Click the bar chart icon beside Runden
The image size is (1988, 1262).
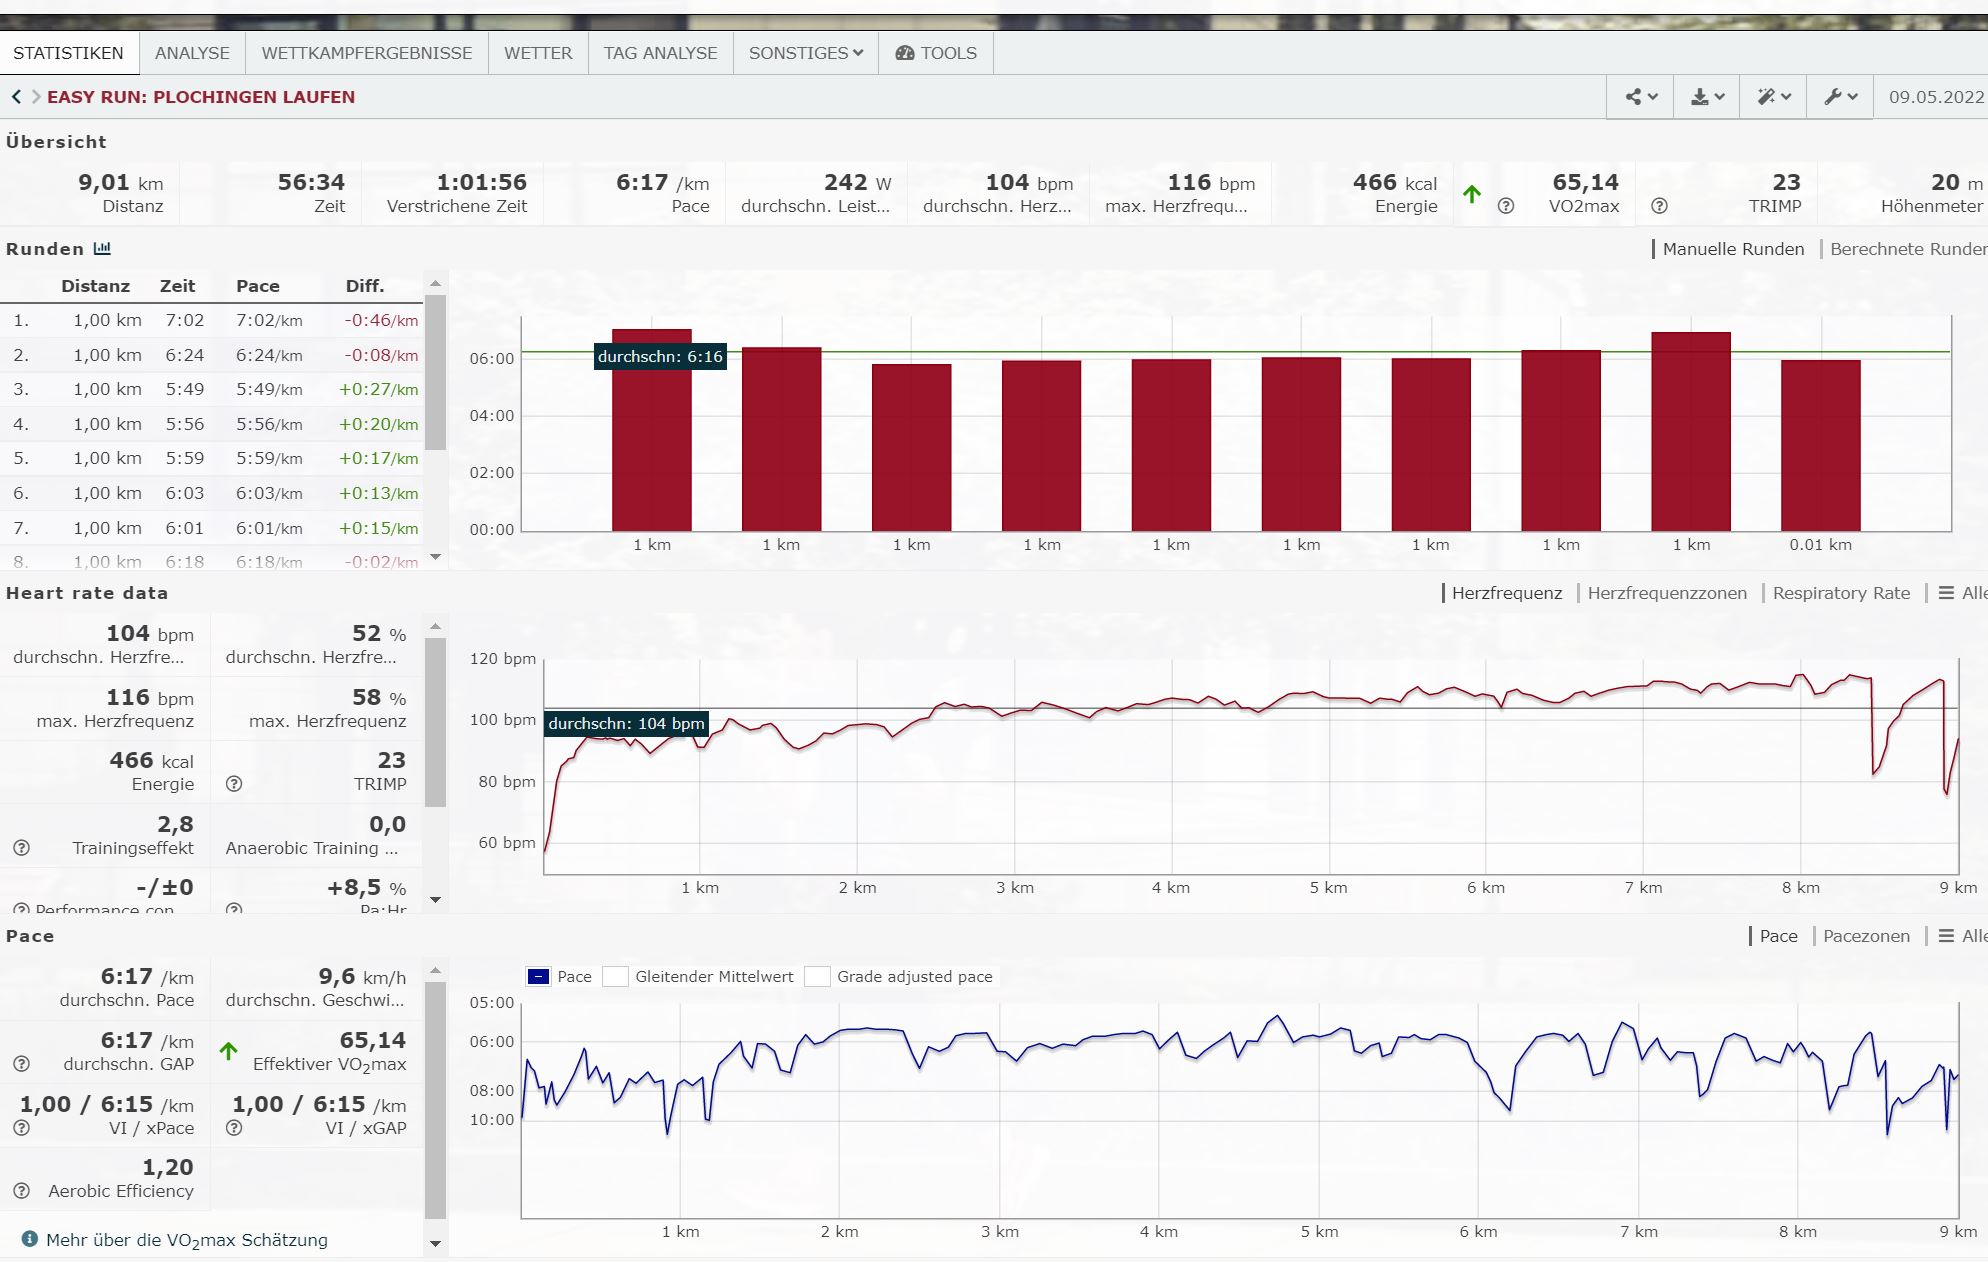click(102, 248)
